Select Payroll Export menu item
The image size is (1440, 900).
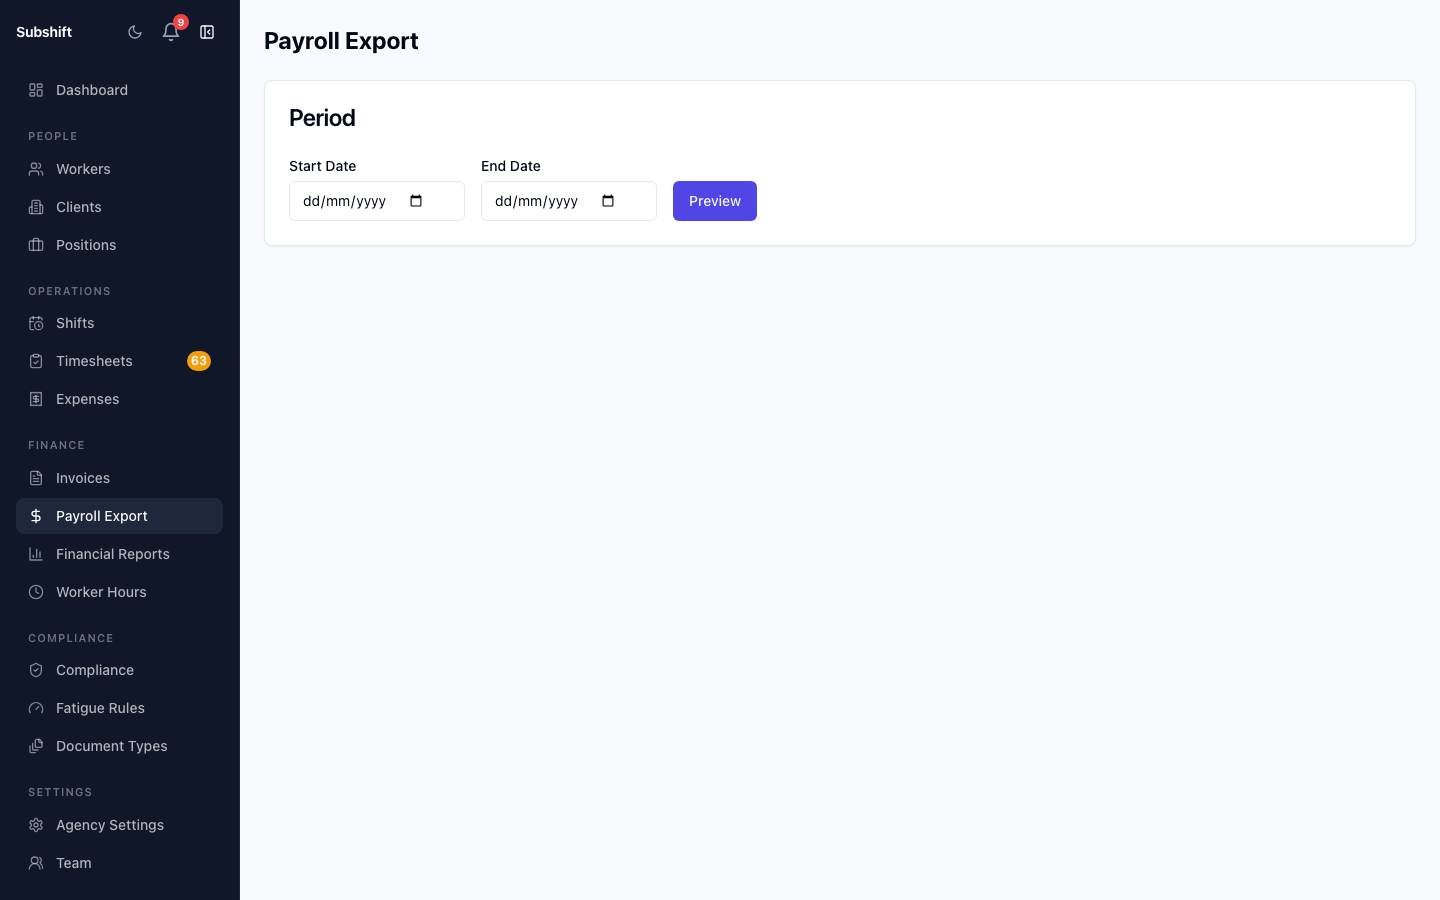pyautogui.click(x=119, y=516)
